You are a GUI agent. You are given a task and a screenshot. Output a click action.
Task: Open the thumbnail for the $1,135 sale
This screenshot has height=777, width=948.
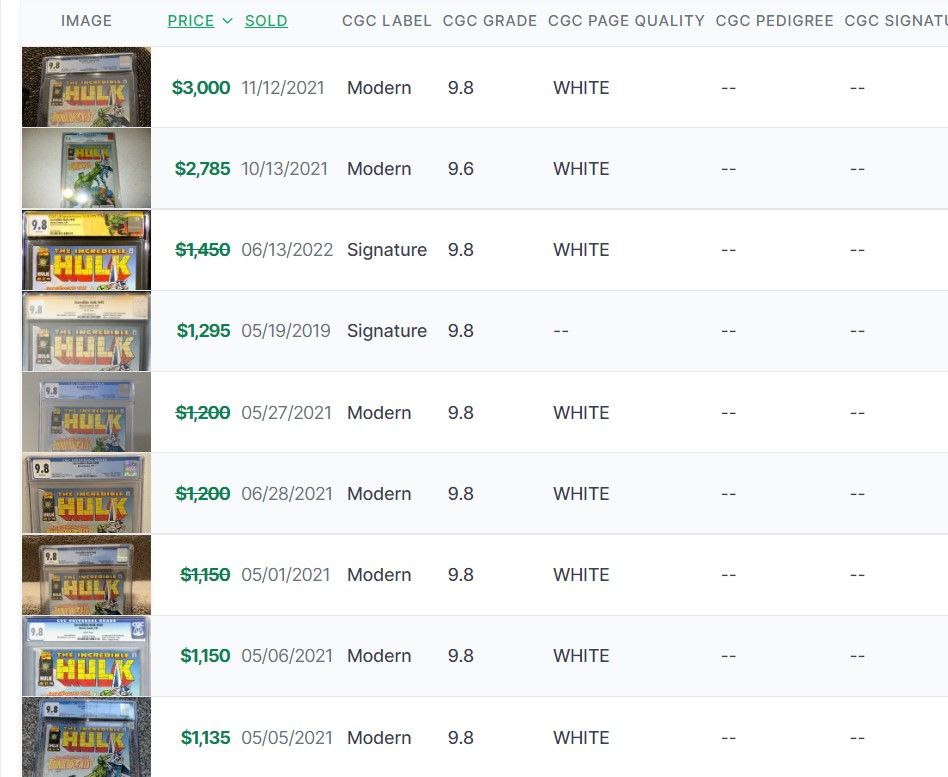pyautogui.click(x=86, y=737)
